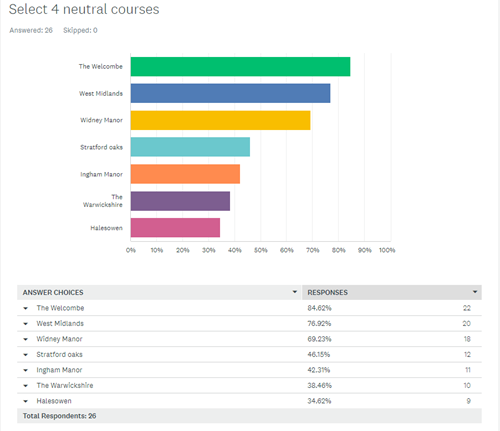
Task: Click the 'The Warwickshire' chart axis label
Action: coord(103,201)
